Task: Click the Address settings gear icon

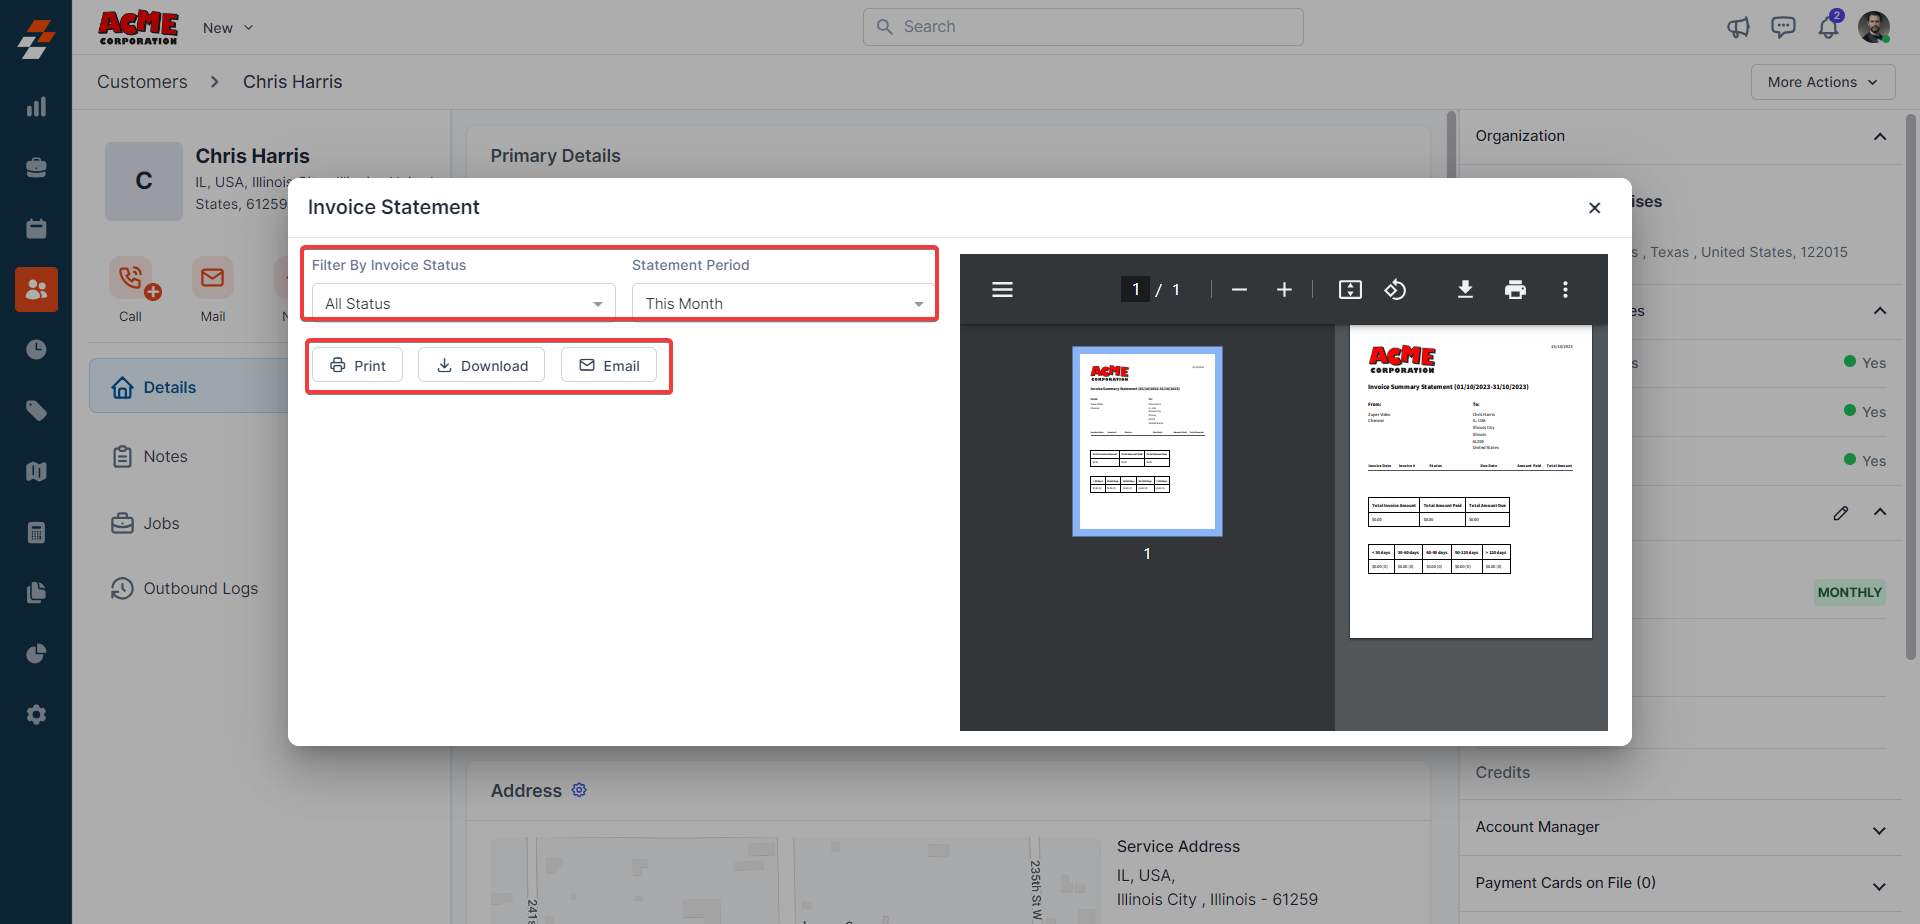Action: (579, 790)
